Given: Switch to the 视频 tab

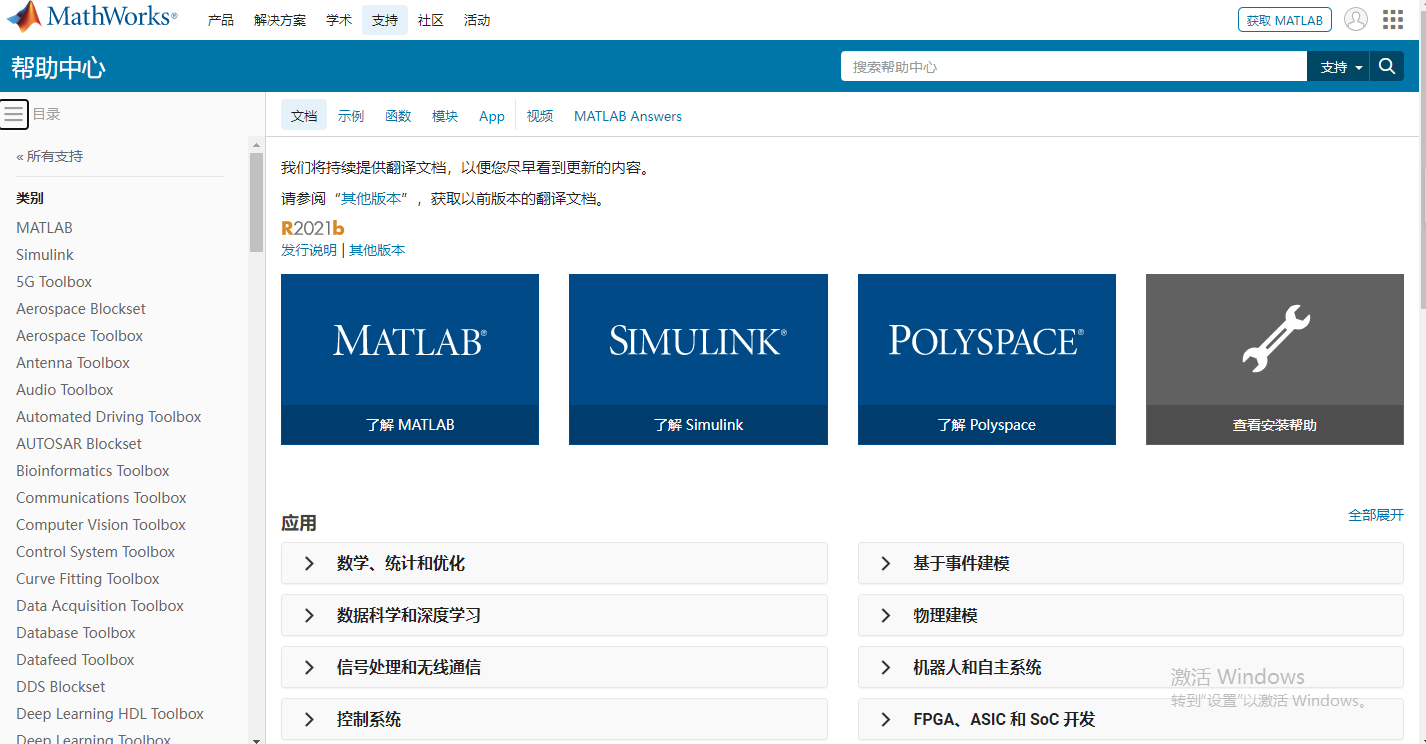Looking at the screenshot, I should click(x=540, y=116).
